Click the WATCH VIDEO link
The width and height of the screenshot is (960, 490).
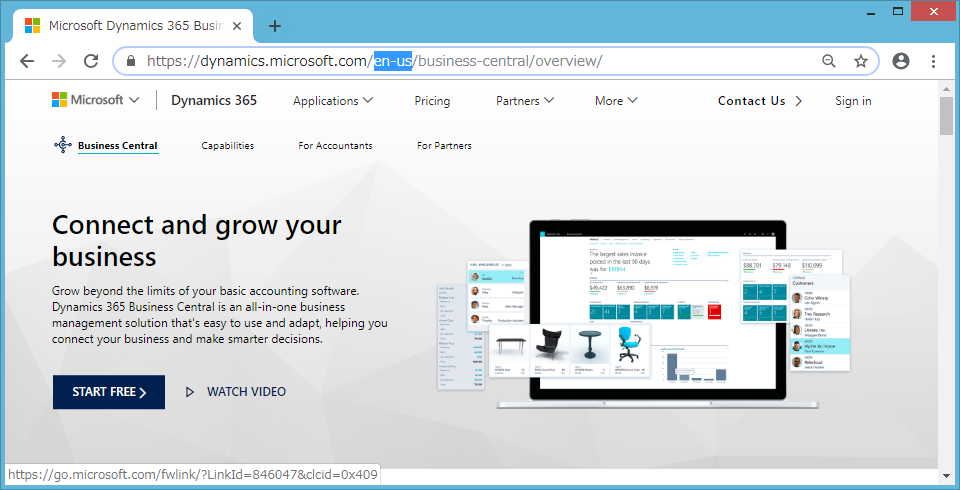coord(246,392)
